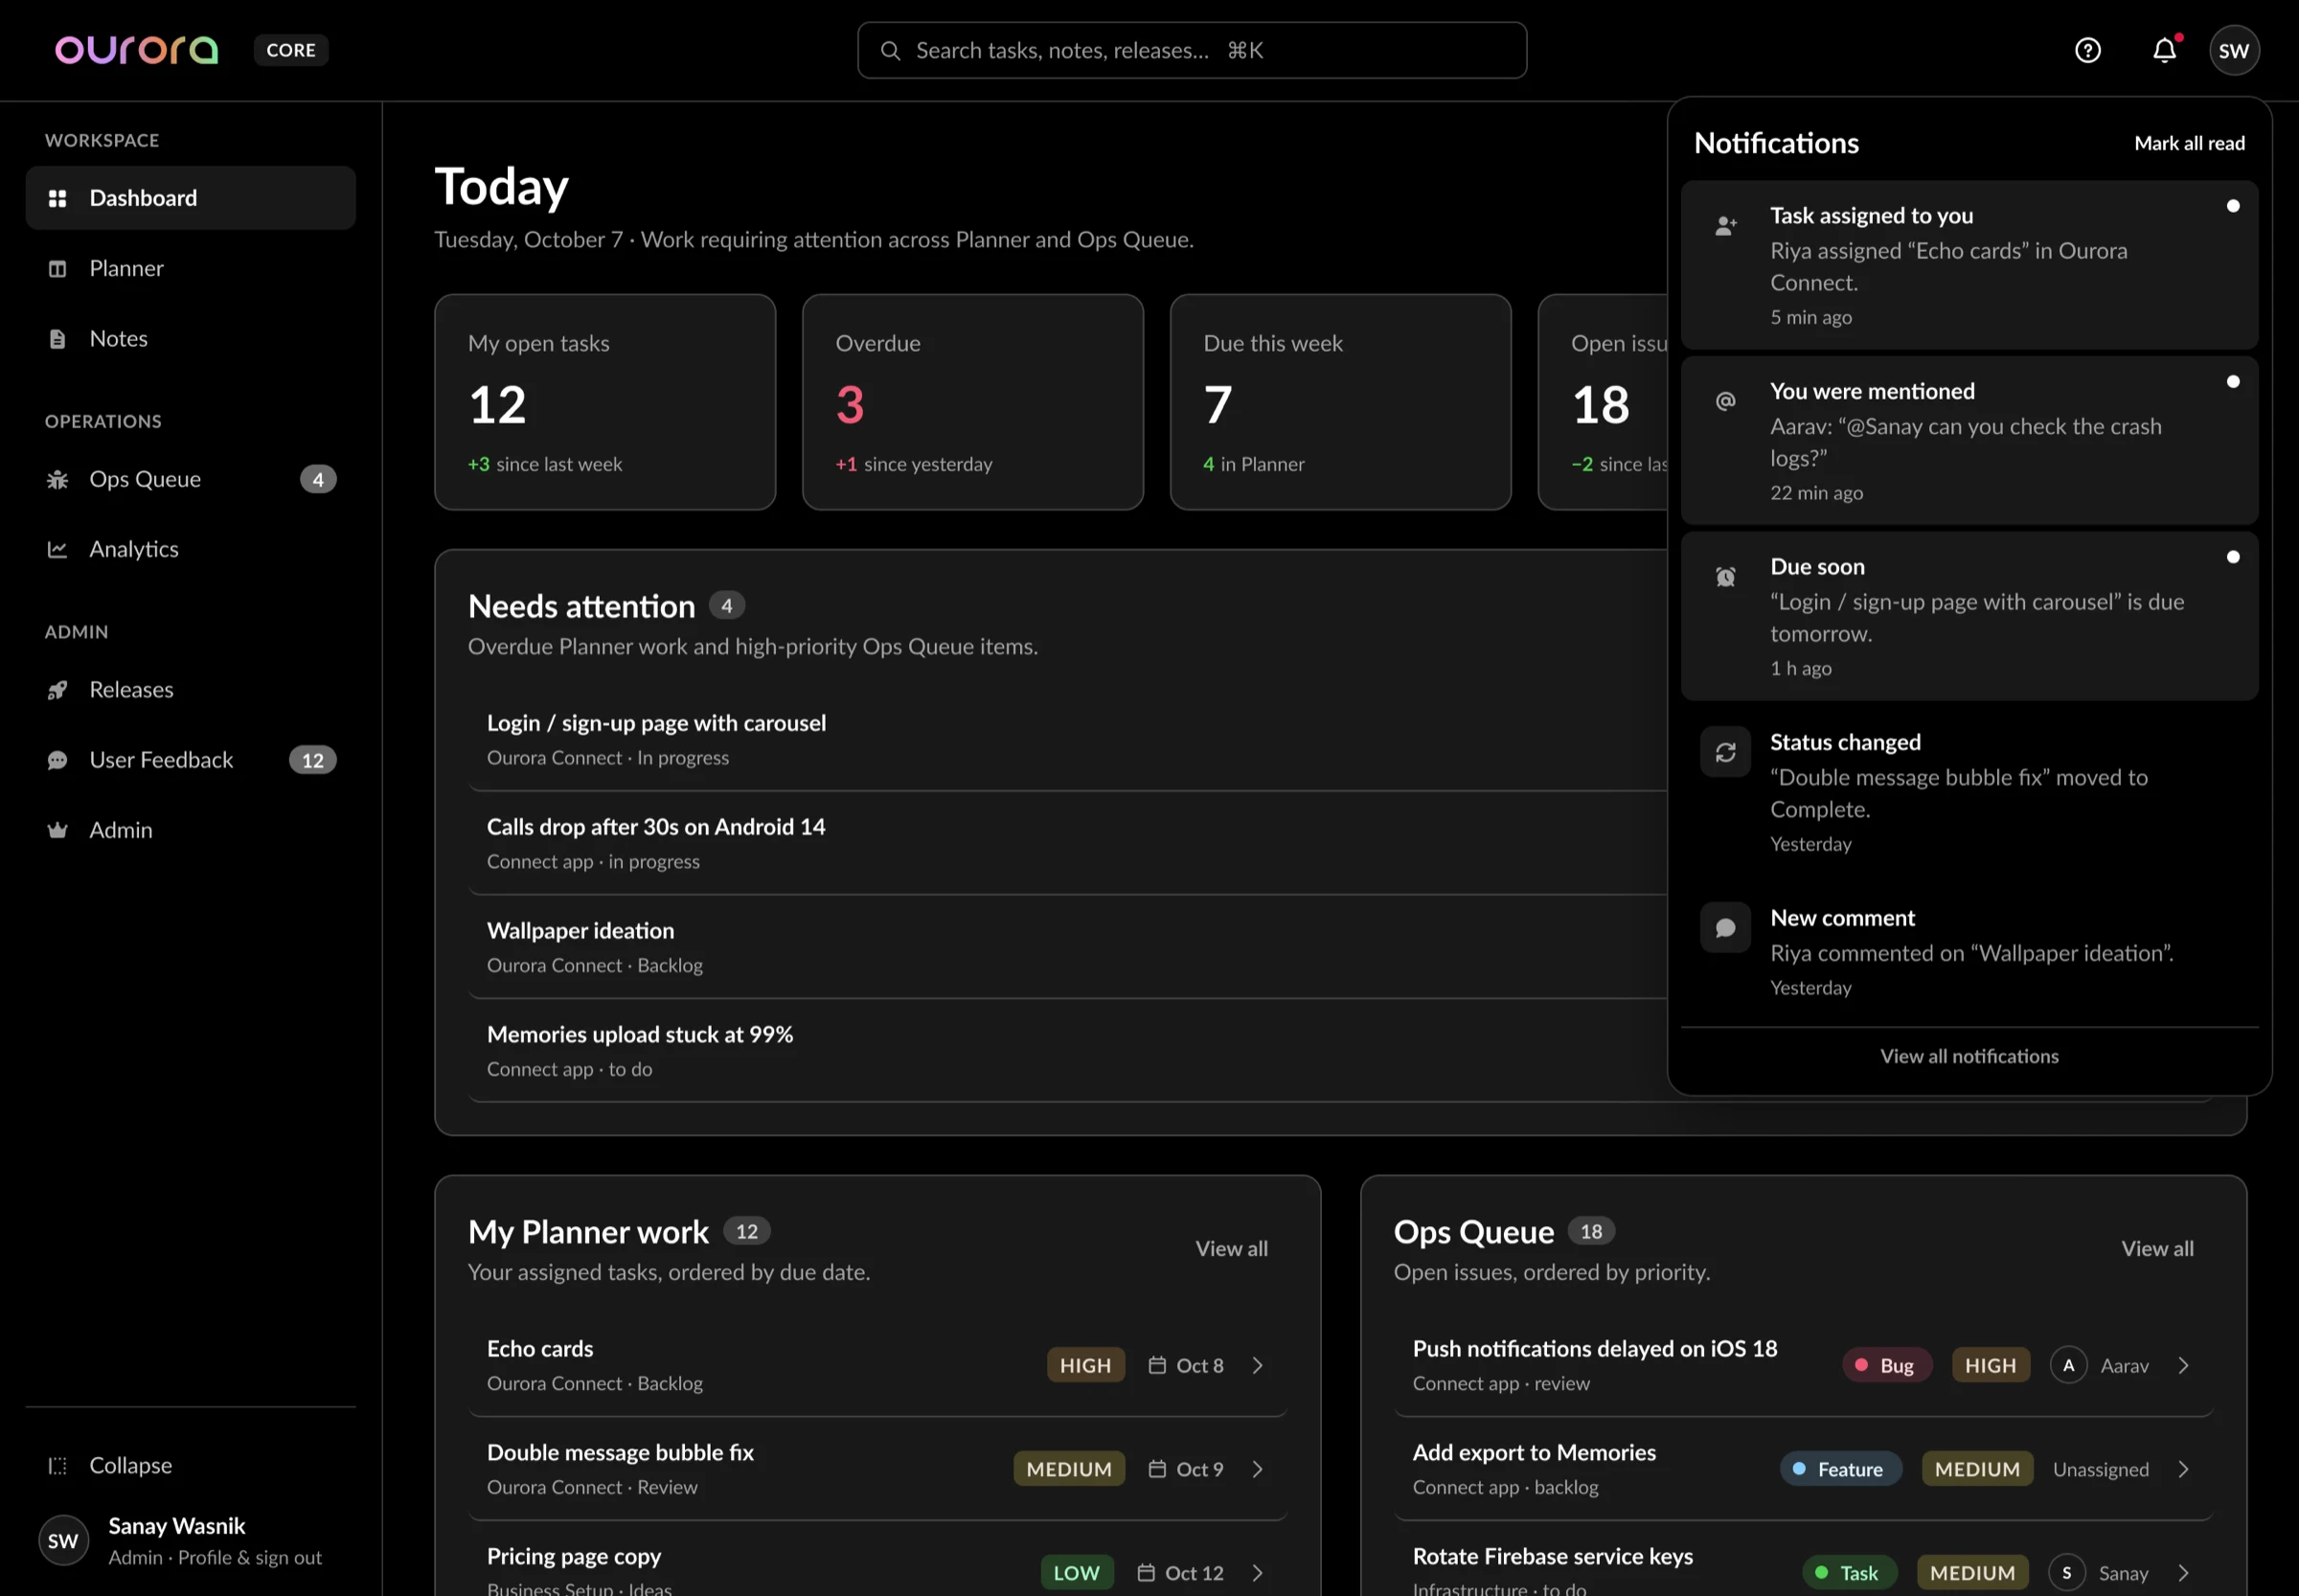Click the LOW priority tag on Pricing page copy
This screenshot has height=1596, width=2299.
tap(1077, 1573)
